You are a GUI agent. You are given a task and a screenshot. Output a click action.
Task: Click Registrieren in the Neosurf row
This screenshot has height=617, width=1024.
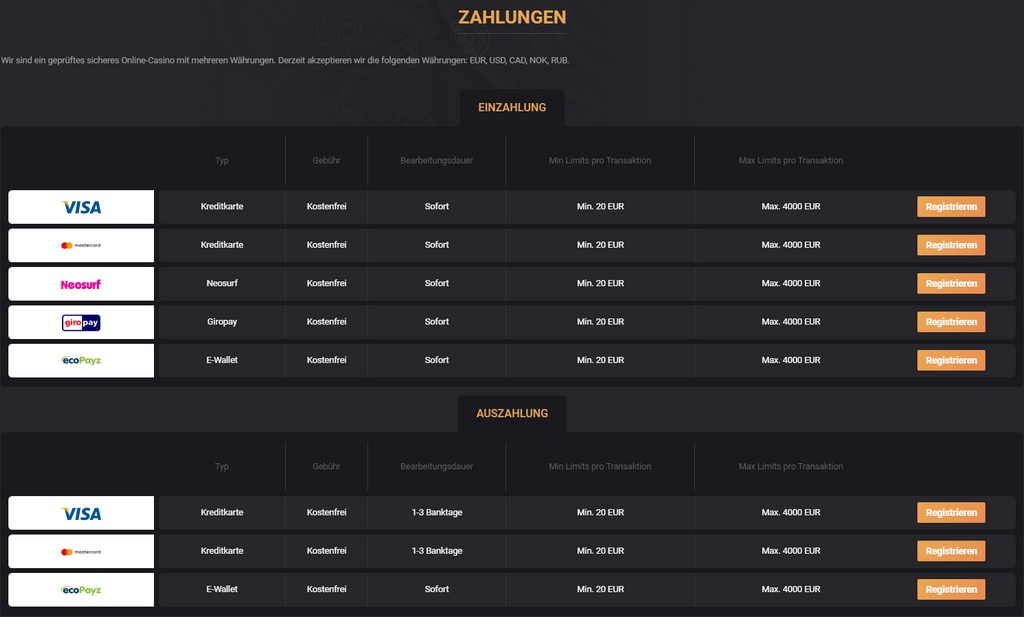pyautogui.click(x=951, y=283)
